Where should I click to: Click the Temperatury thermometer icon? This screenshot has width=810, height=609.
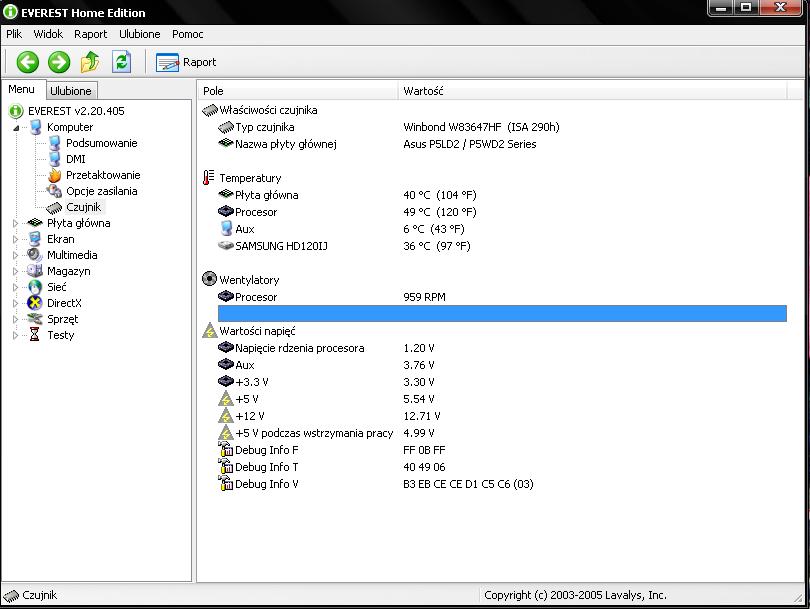pyautogui.click(x=208, y=178)
